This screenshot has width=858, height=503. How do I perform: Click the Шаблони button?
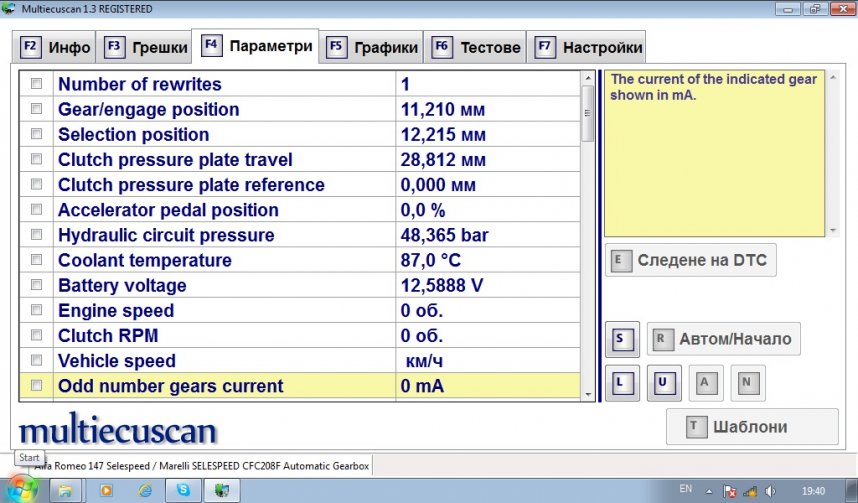click(751, 427)
